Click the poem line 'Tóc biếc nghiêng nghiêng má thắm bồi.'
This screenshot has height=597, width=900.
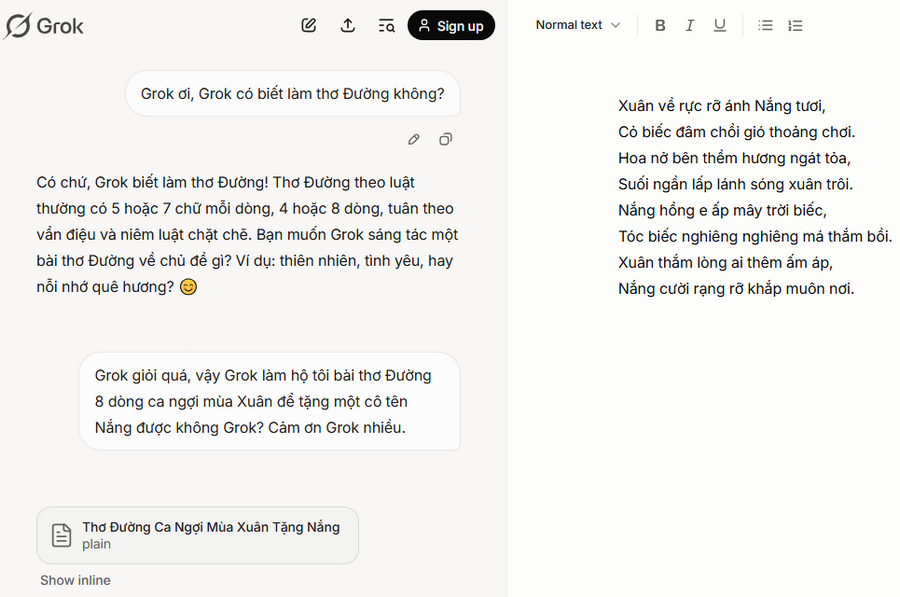755,237
